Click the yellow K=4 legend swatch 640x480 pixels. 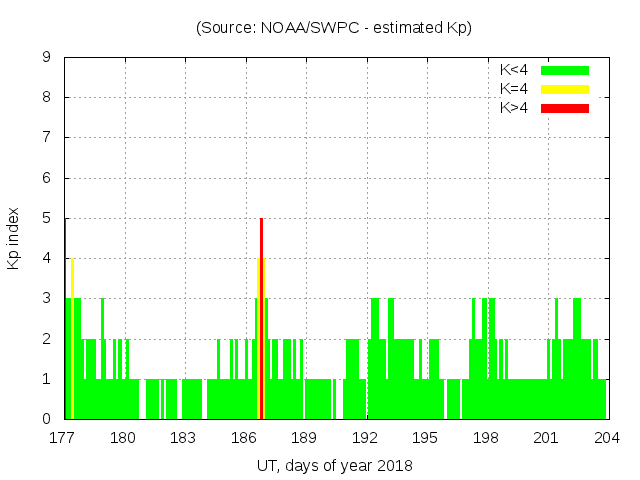(x=565, y=89)
